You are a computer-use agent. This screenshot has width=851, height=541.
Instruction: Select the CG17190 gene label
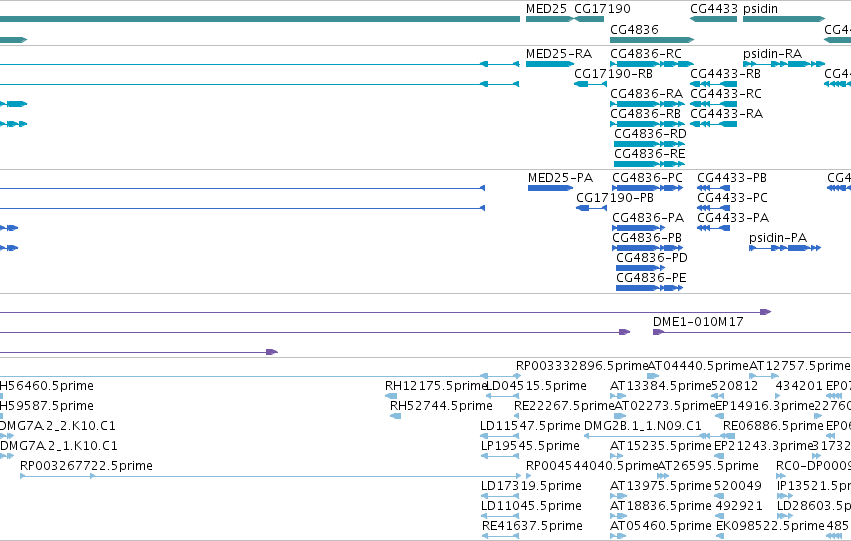(602, 9)
